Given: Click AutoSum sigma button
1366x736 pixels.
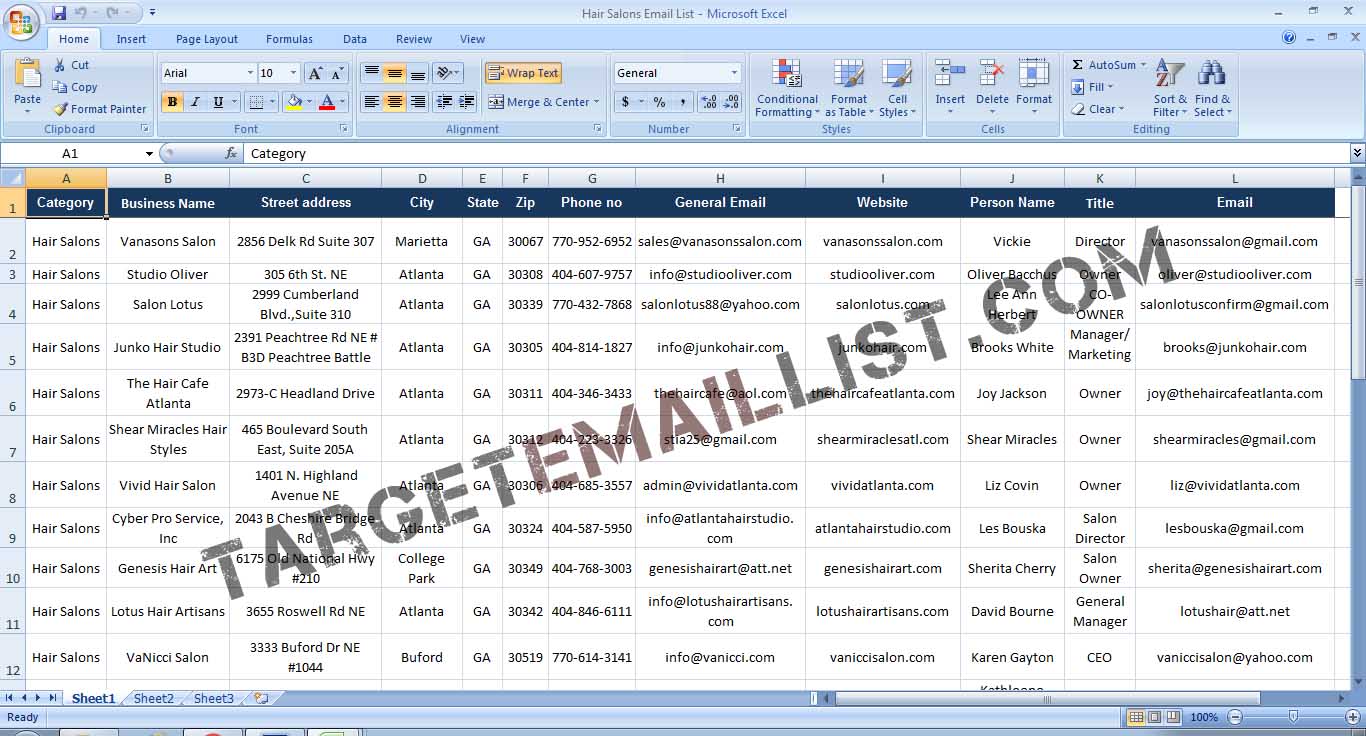Looking at the screenshot, I should click(x=1078, y=65).
